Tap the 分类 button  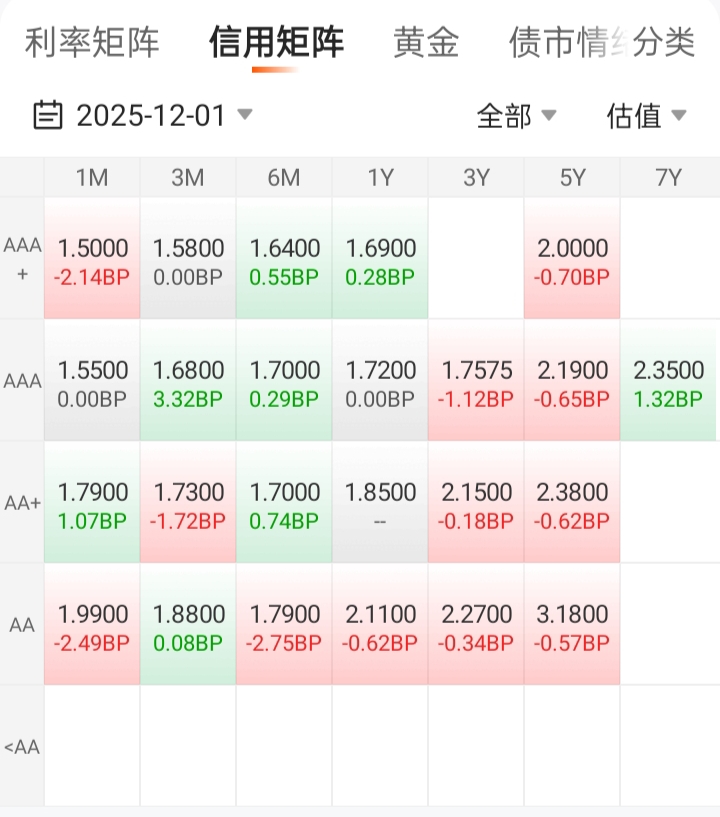click(x=665, y=43)
